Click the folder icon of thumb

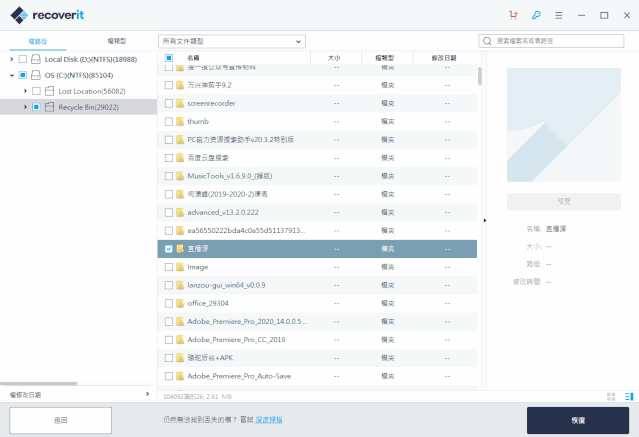180,121
